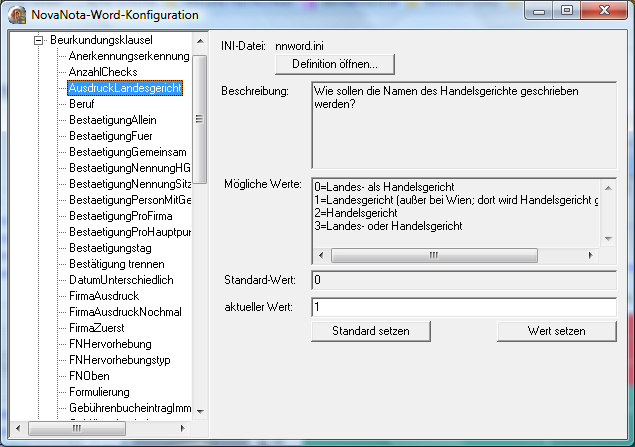Open the definition with Definition öffnen button
This screenshot has height=447, width=635.
[335, 64]
